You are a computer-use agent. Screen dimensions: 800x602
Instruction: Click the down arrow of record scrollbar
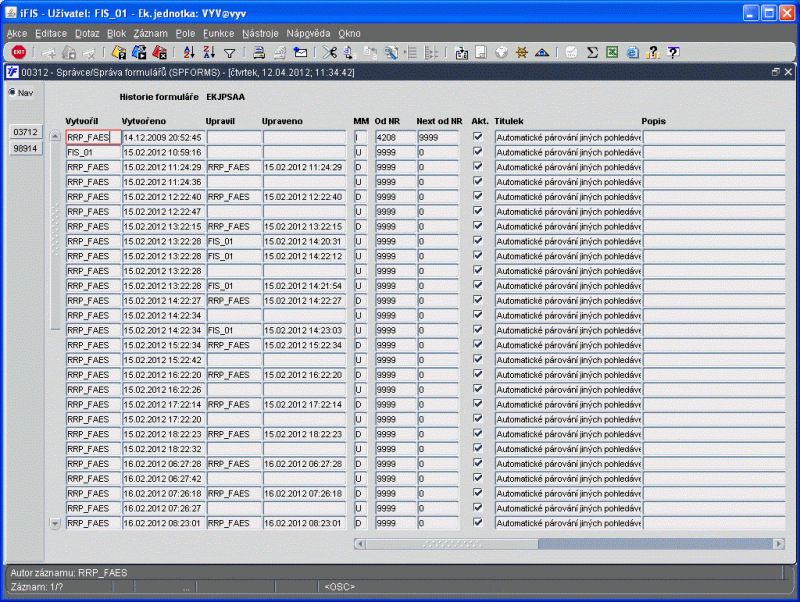click(x=55, y=523)
